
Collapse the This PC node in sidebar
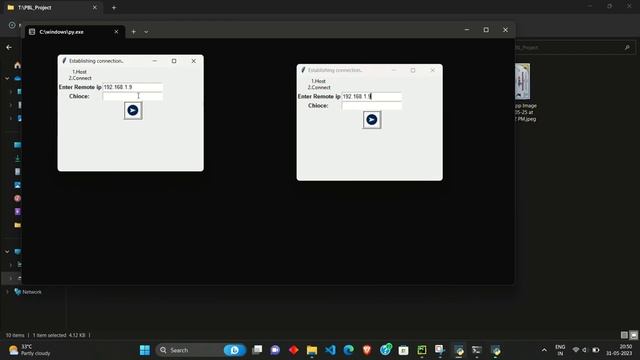click(7, 252)
